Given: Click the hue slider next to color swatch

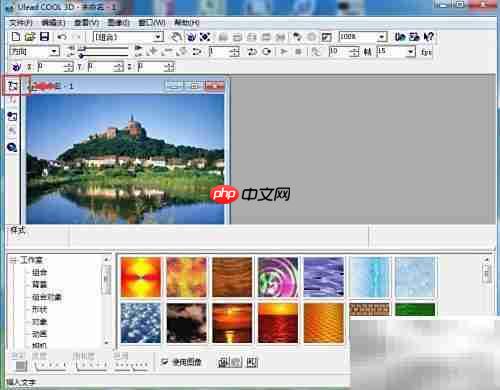Looking at the screenshot, I should click(x=51, y=366).
